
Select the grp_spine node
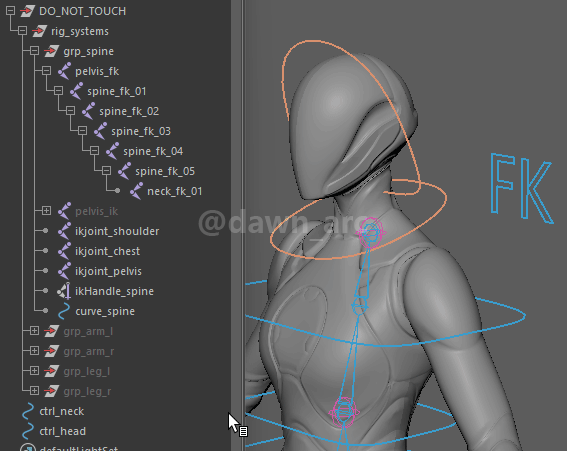[x=89, y=51]
